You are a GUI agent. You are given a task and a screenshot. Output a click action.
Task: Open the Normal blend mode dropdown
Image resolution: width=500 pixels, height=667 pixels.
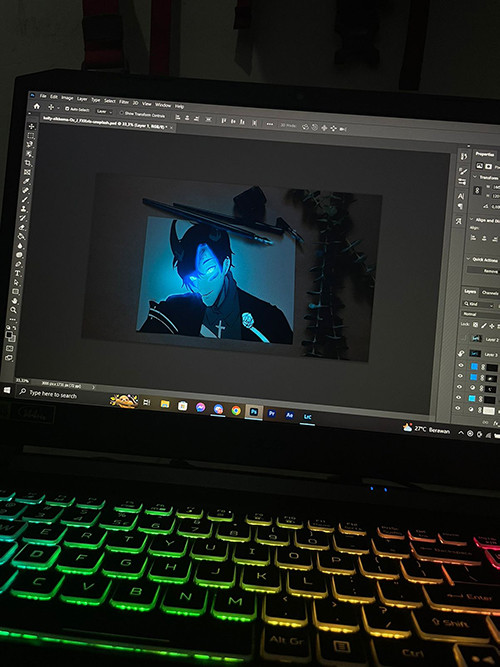(480, 314)
